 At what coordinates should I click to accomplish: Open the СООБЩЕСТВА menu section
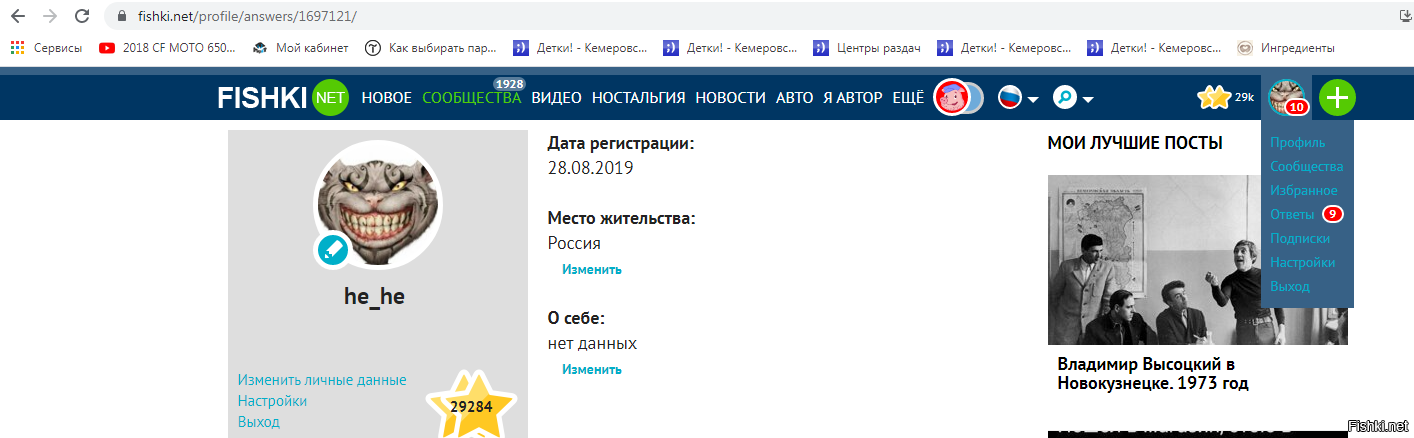tap(472, 98)
